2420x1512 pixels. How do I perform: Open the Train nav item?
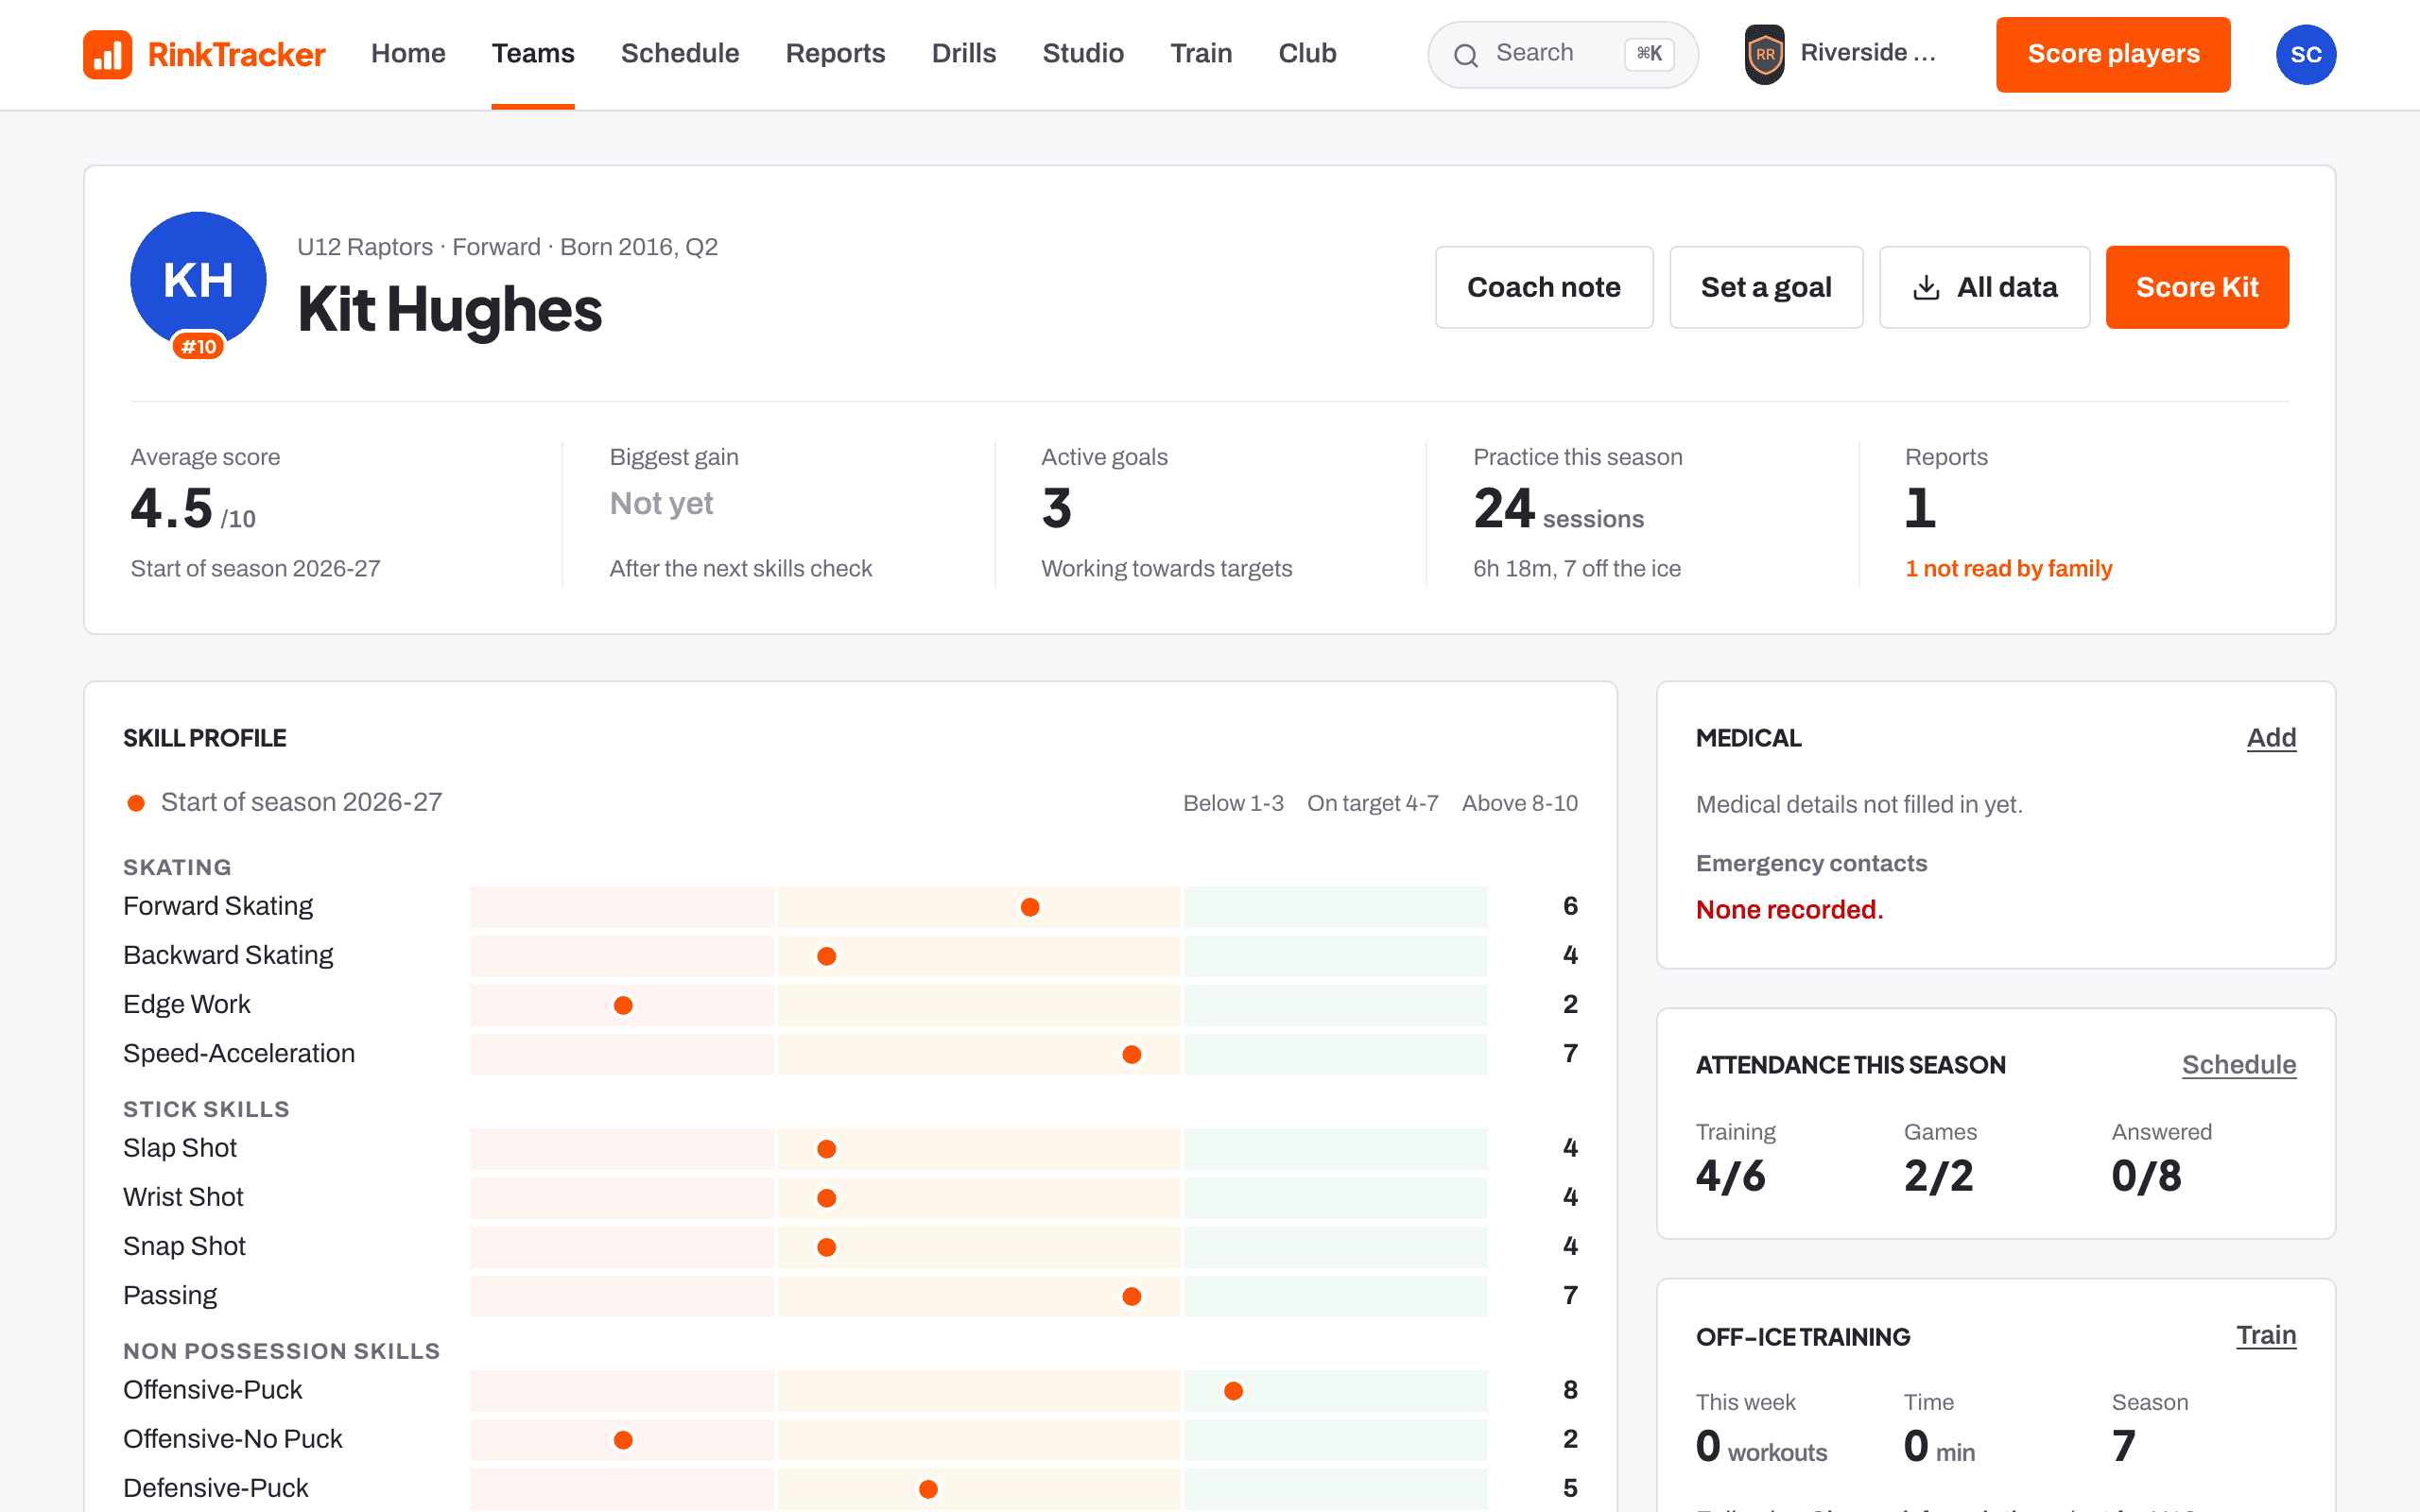coord(1201,53)
